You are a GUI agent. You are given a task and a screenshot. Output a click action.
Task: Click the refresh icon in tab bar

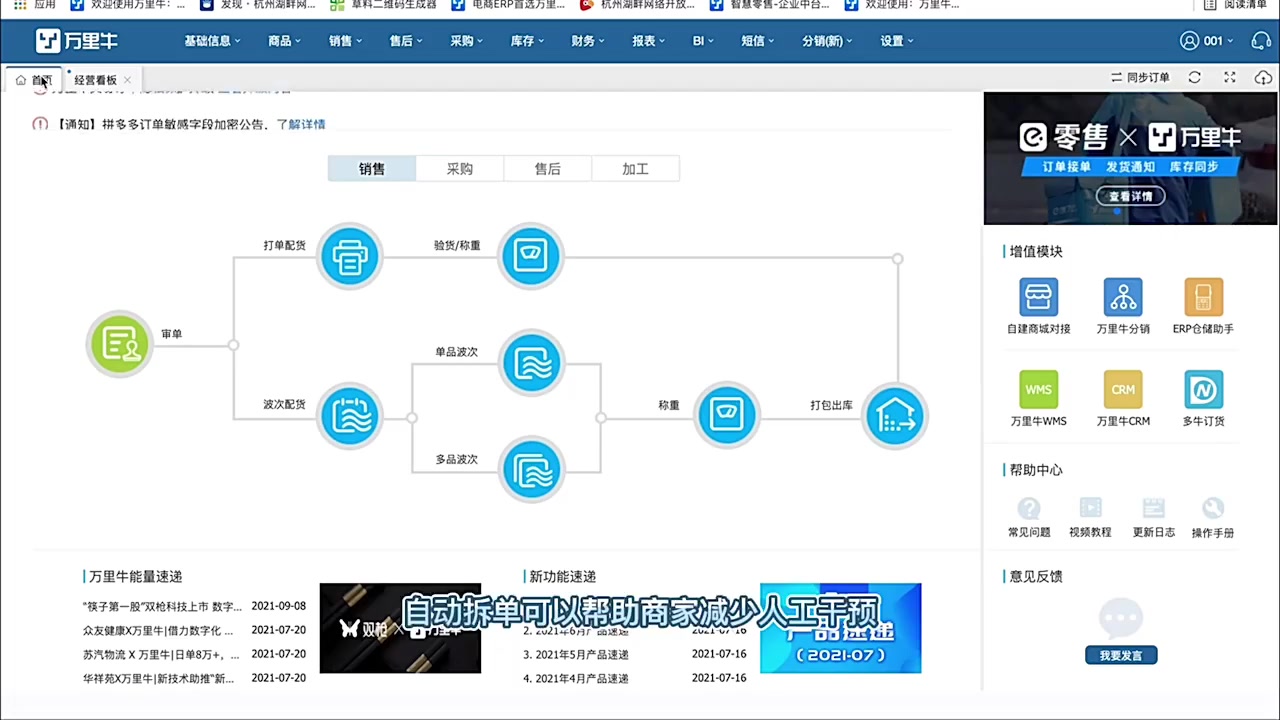(x=1194, y=78)
